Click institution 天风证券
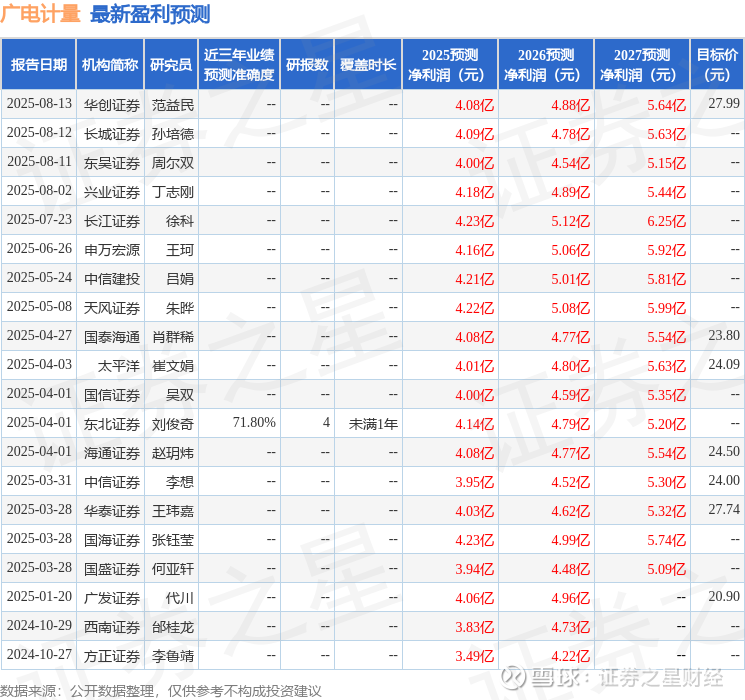Screen dimensions: 745x700 tap(112, 308)
